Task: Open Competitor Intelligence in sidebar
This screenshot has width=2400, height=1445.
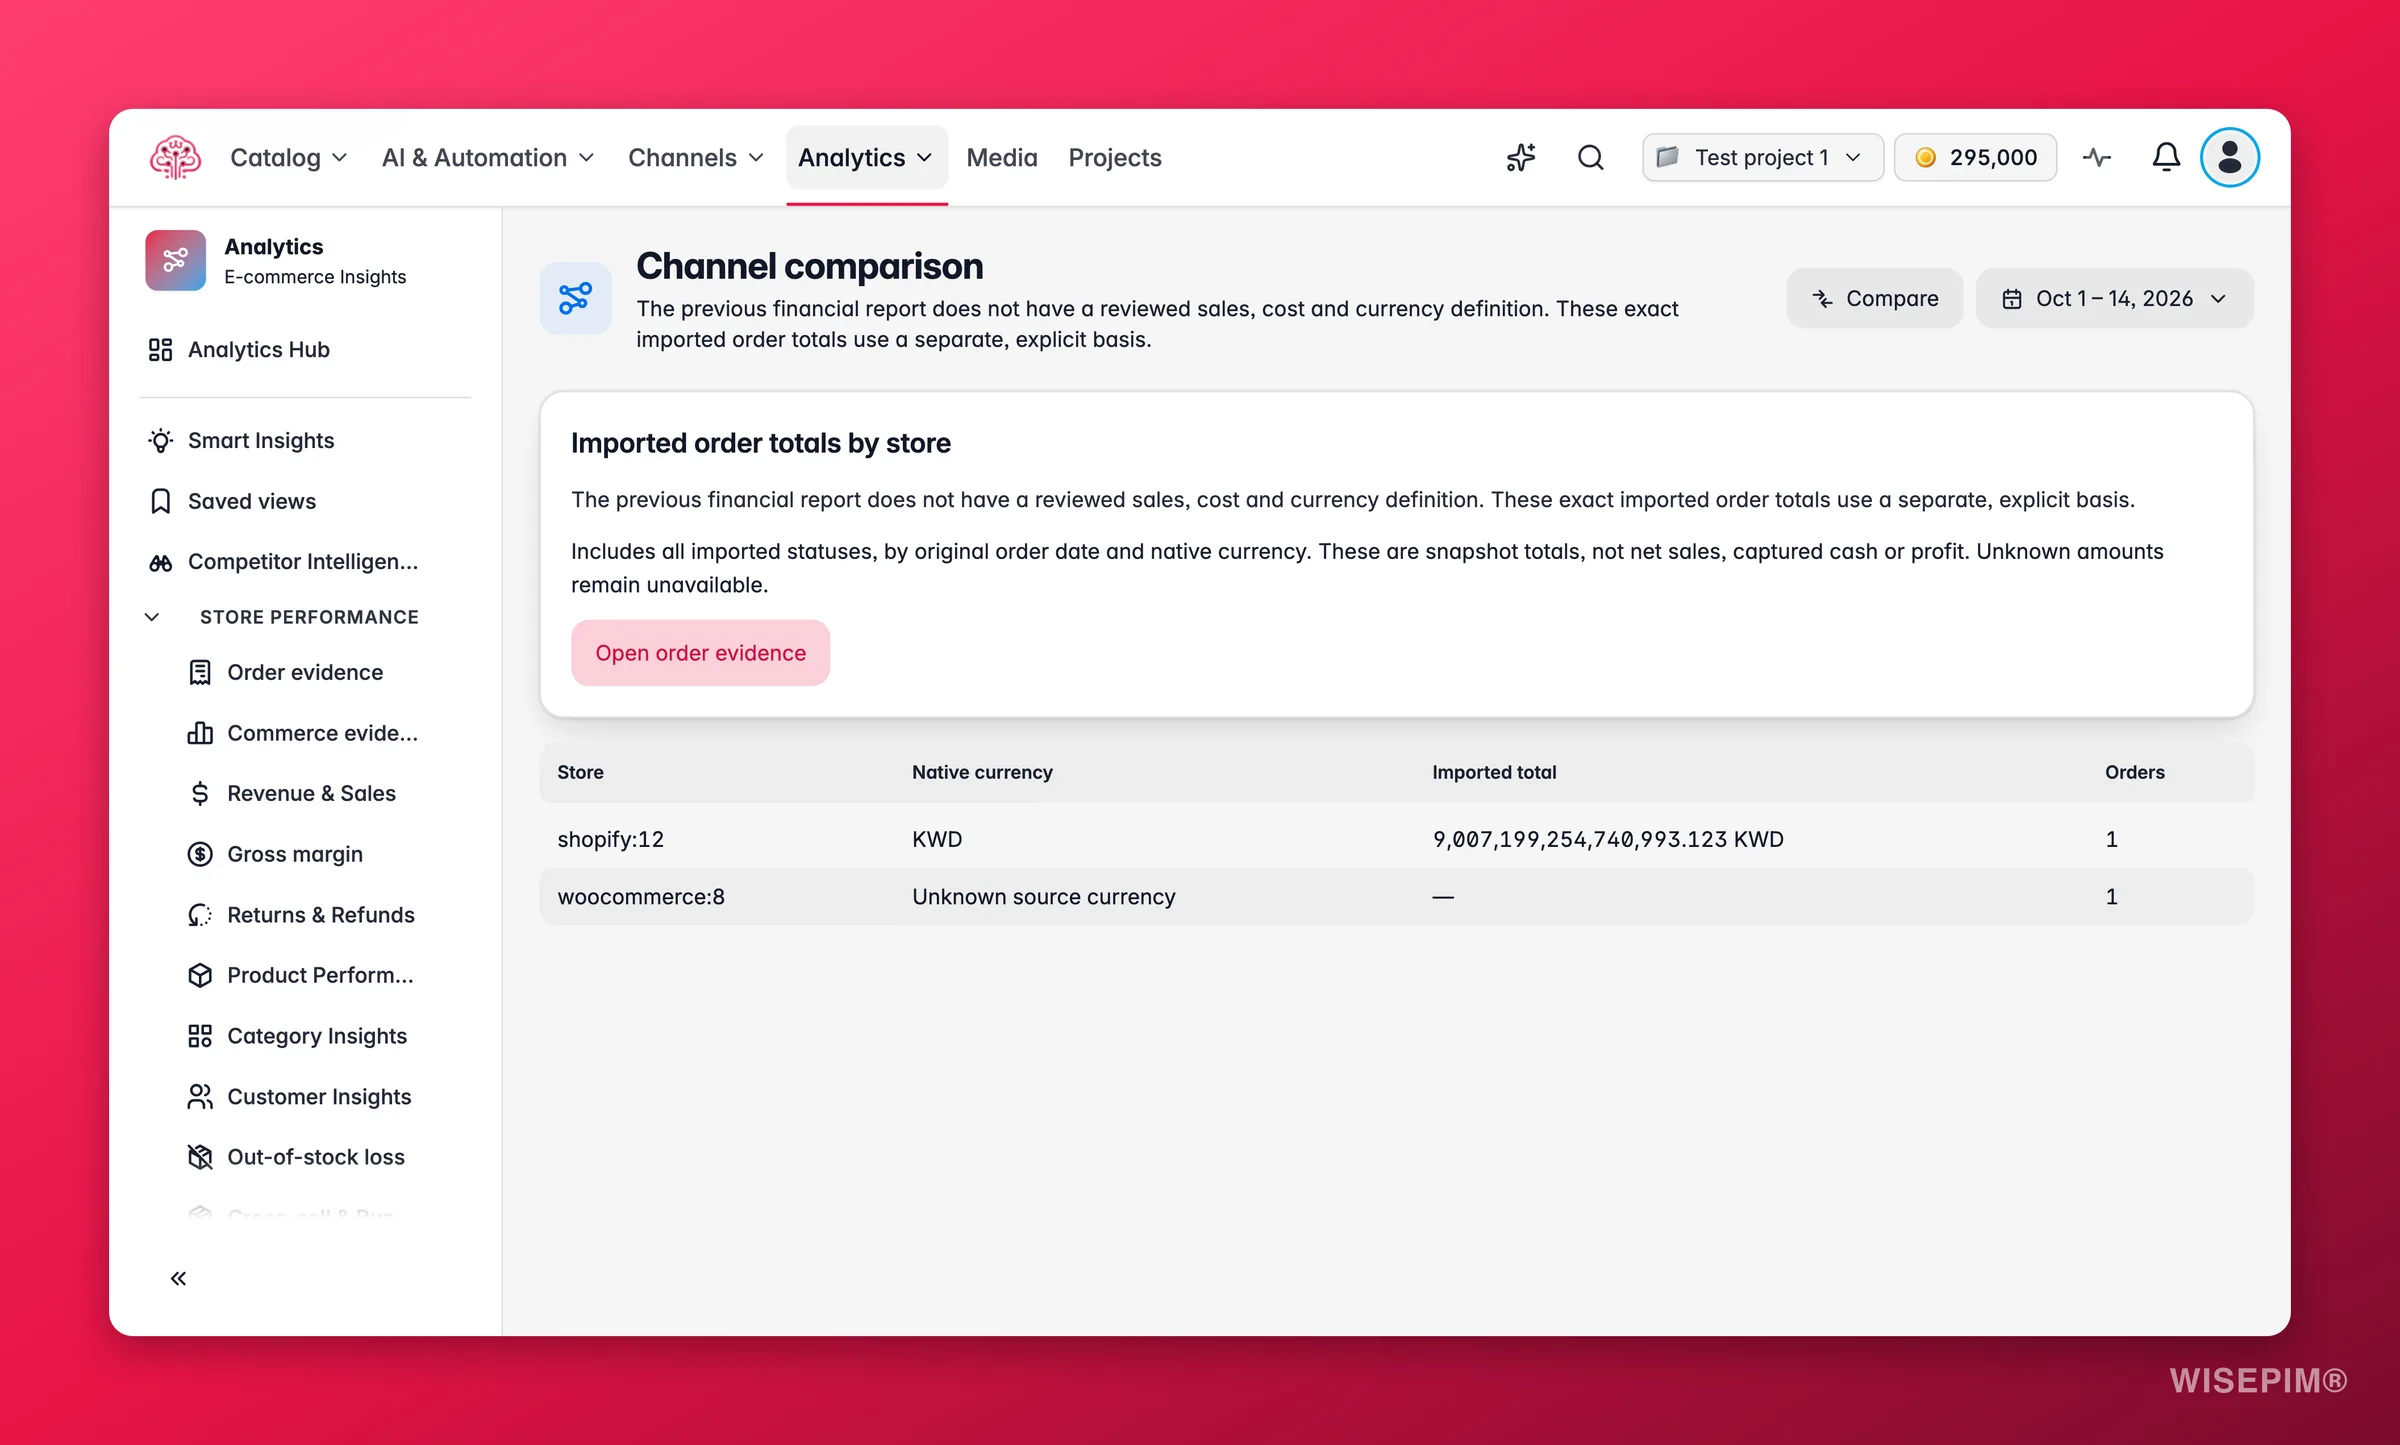Action: 305,561
